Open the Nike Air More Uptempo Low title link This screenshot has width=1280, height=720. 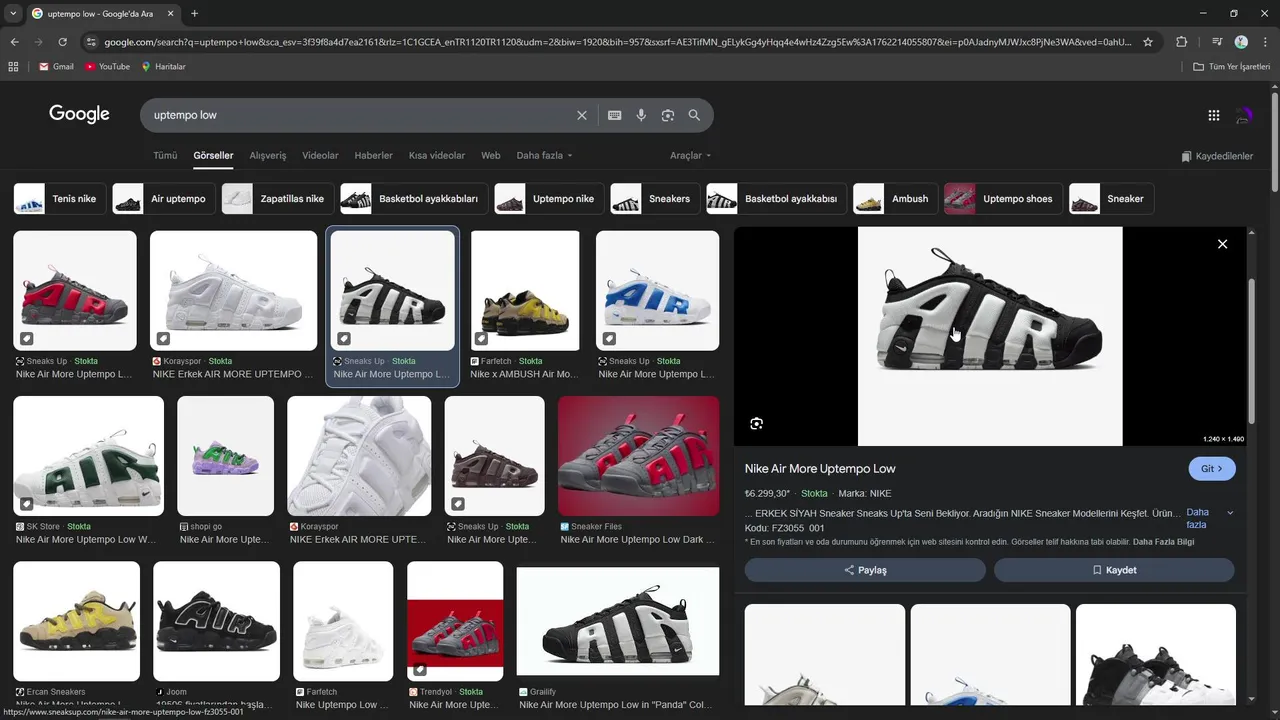[x=820, y=469]
